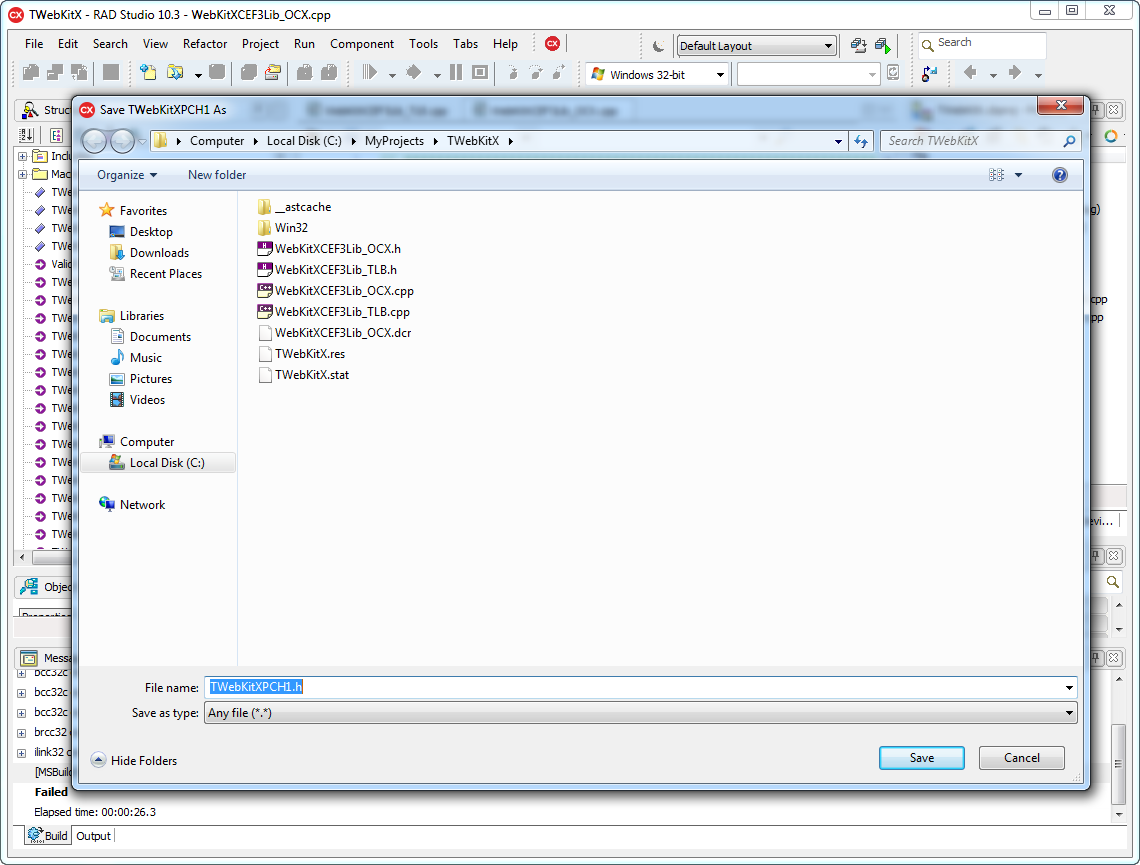Open the Win32 folder
The height and width of the screenshot is (865, 1140).
pos(284,228)
